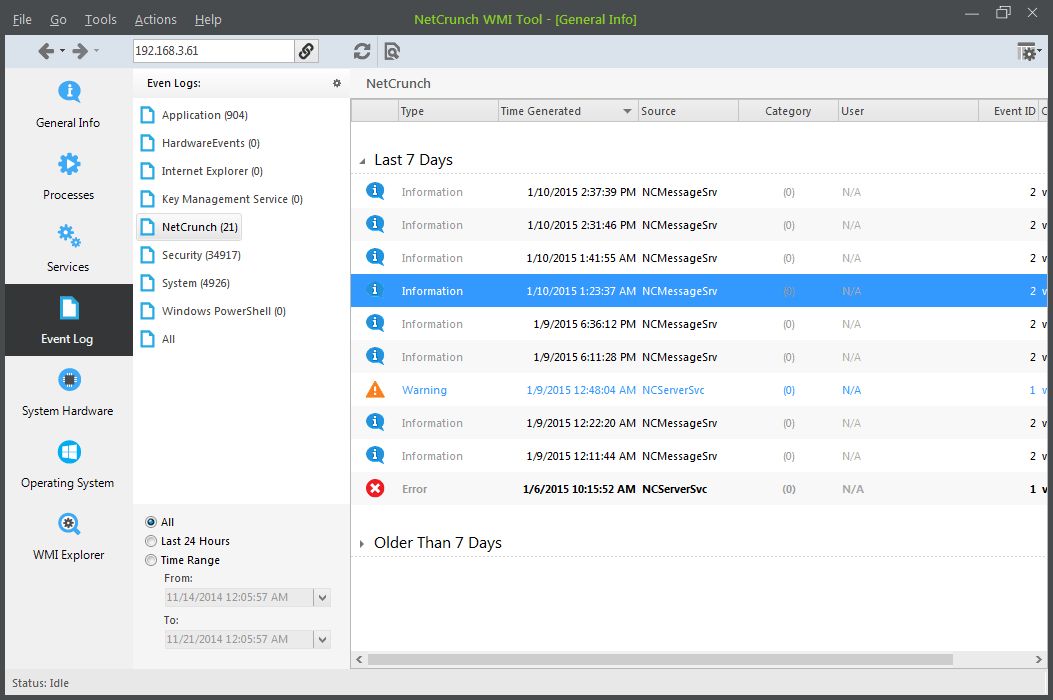This screenshot has height=700, width=1053.
Task: Open the General Info panel
Action: click(x=67, y=103)
